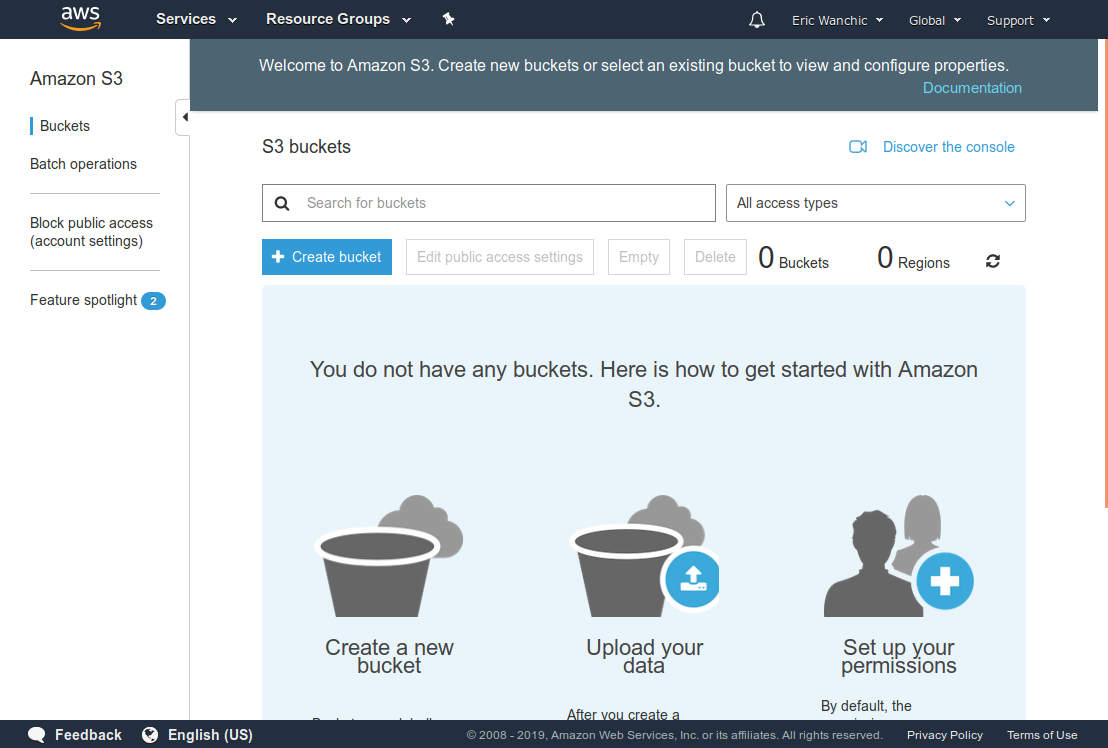
Task: Open the notifications bell icon
Action: (757, 20)
